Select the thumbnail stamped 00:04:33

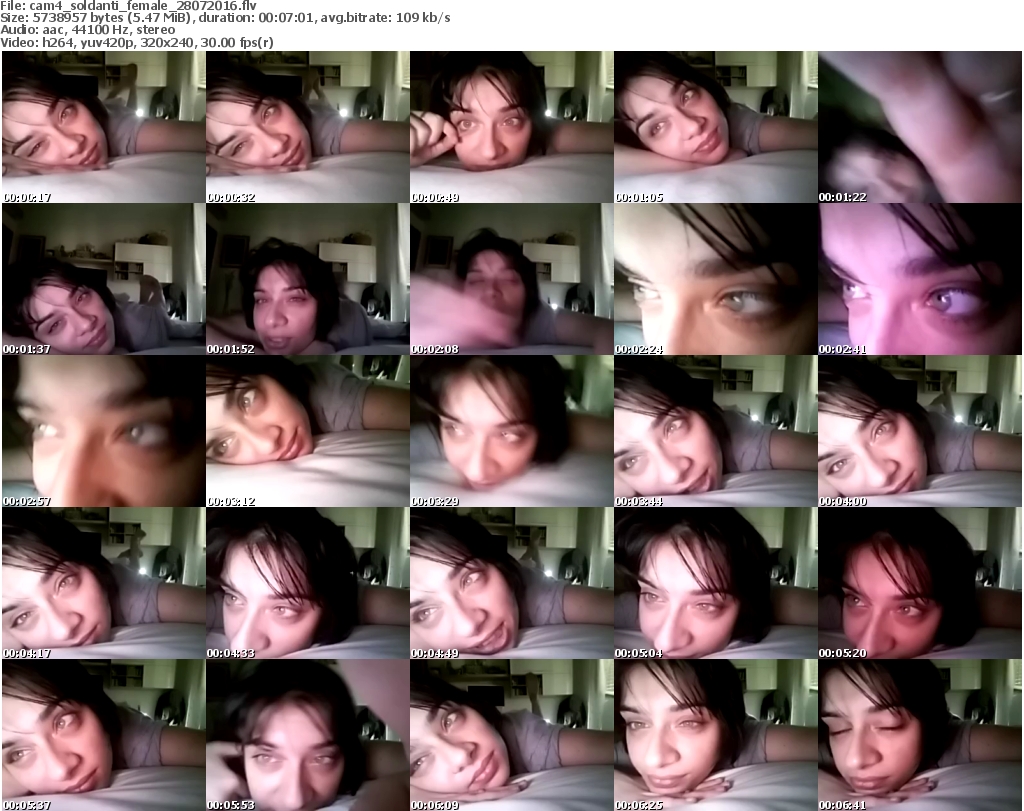pos(308,583)
